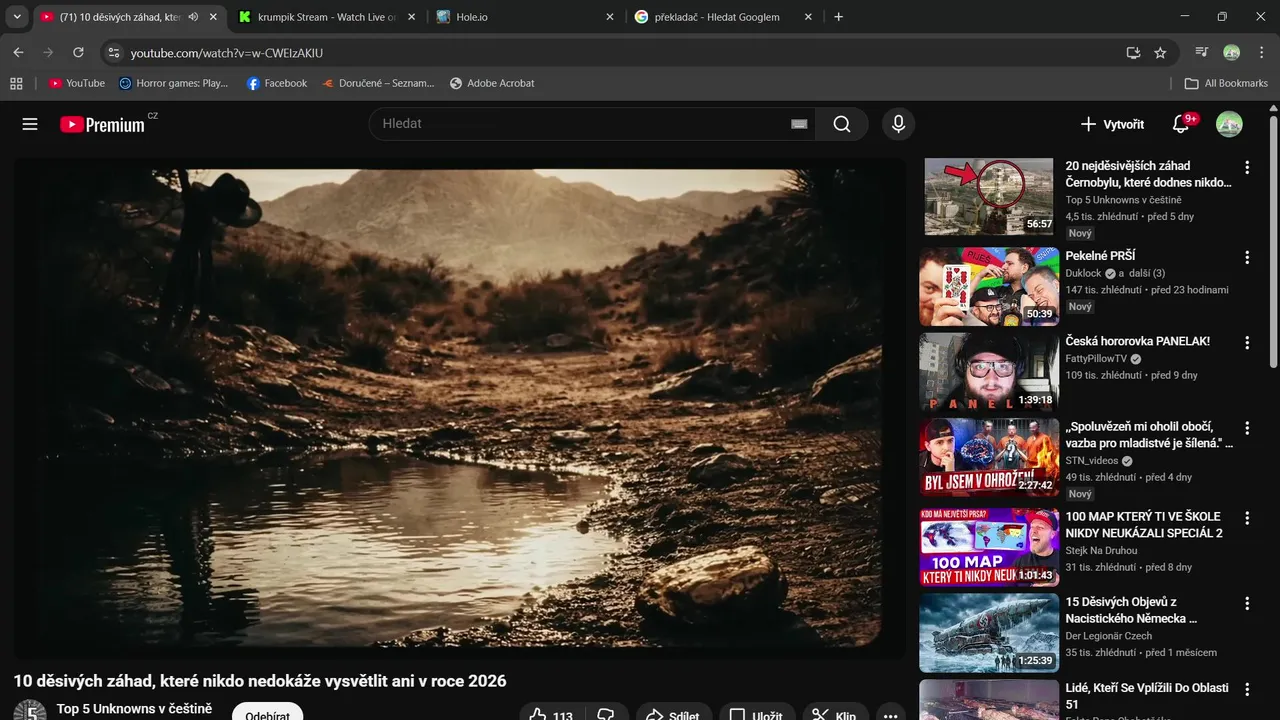Open Top 5 Unknowns v češtině channel

pos(134,709)
